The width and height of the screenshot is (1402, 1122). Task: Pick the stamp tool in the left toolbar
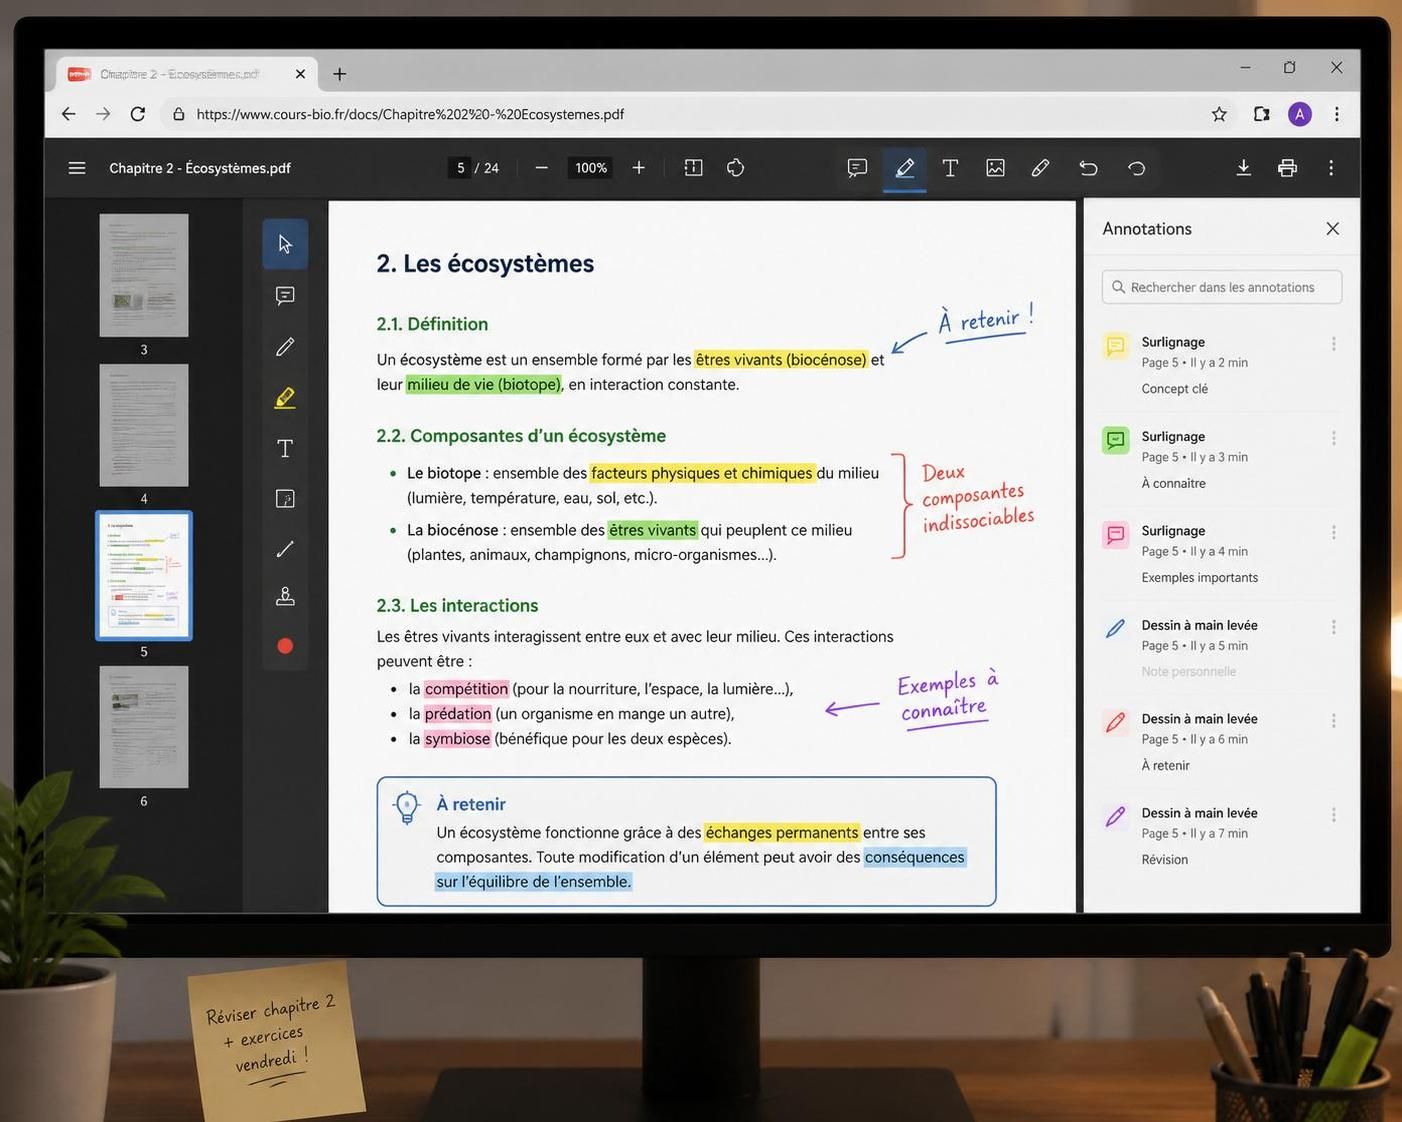[x=285, y=597]
